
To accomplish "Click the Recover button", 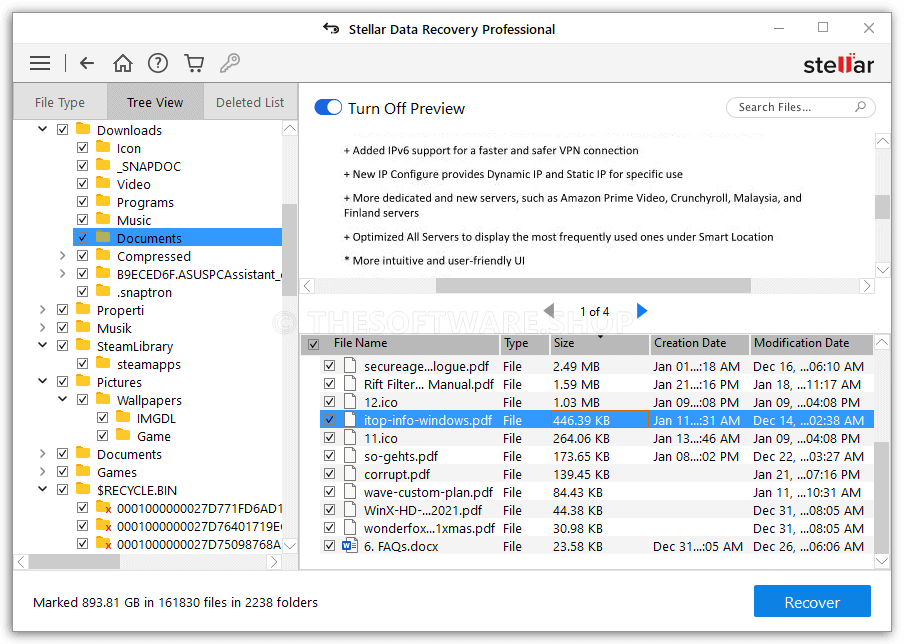I will point(812,601).
